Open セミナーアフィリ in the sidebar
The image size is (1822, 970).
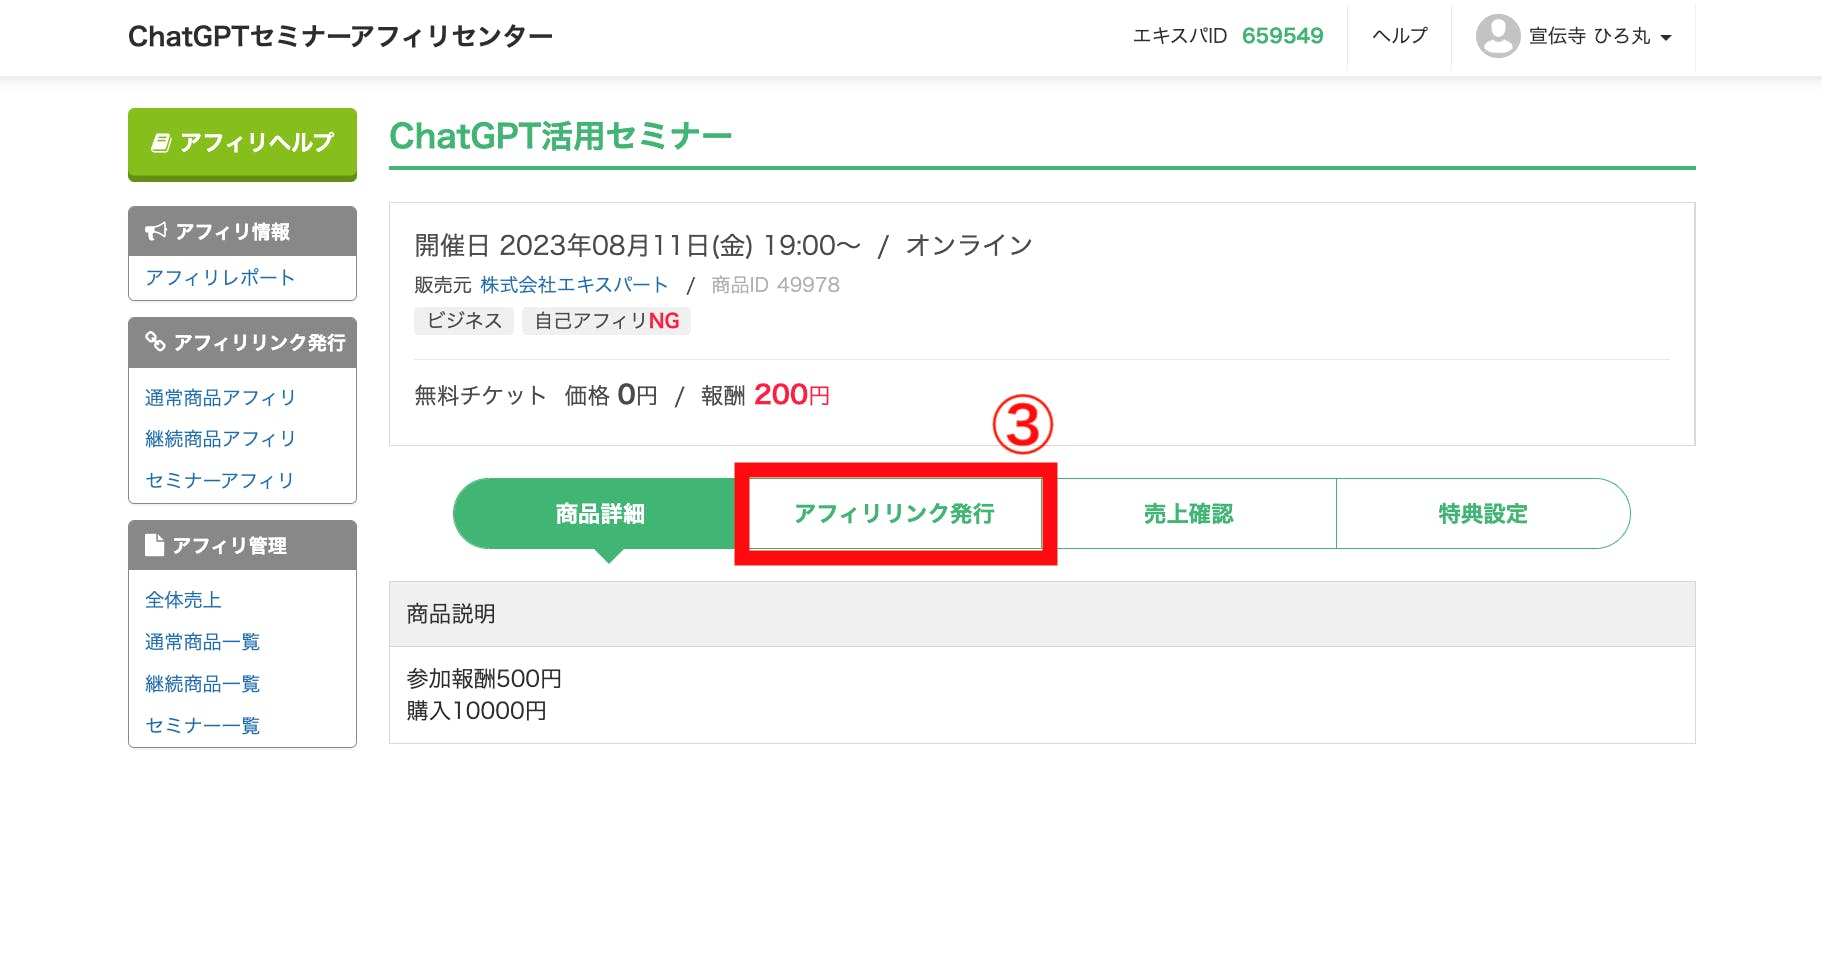point(220,481)
